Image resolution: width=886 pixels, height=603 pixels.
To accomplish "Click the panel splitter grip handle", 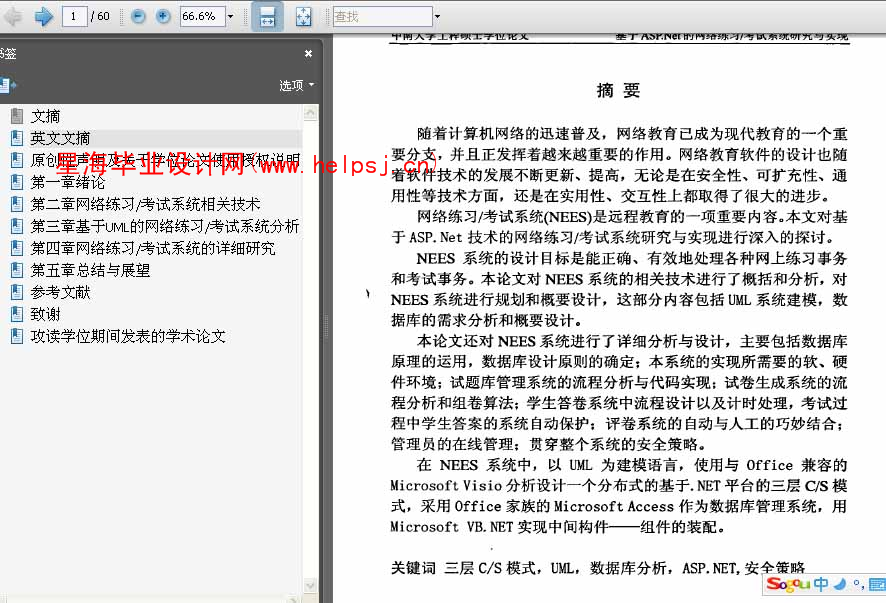I will click(325, 326).
